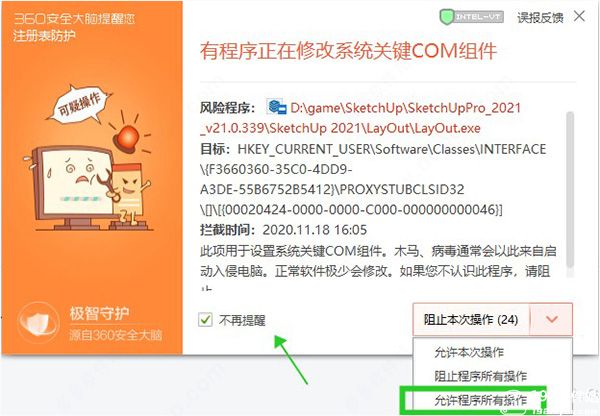
Task: Close the 360 alert dialog
Action: click(579, 16)
